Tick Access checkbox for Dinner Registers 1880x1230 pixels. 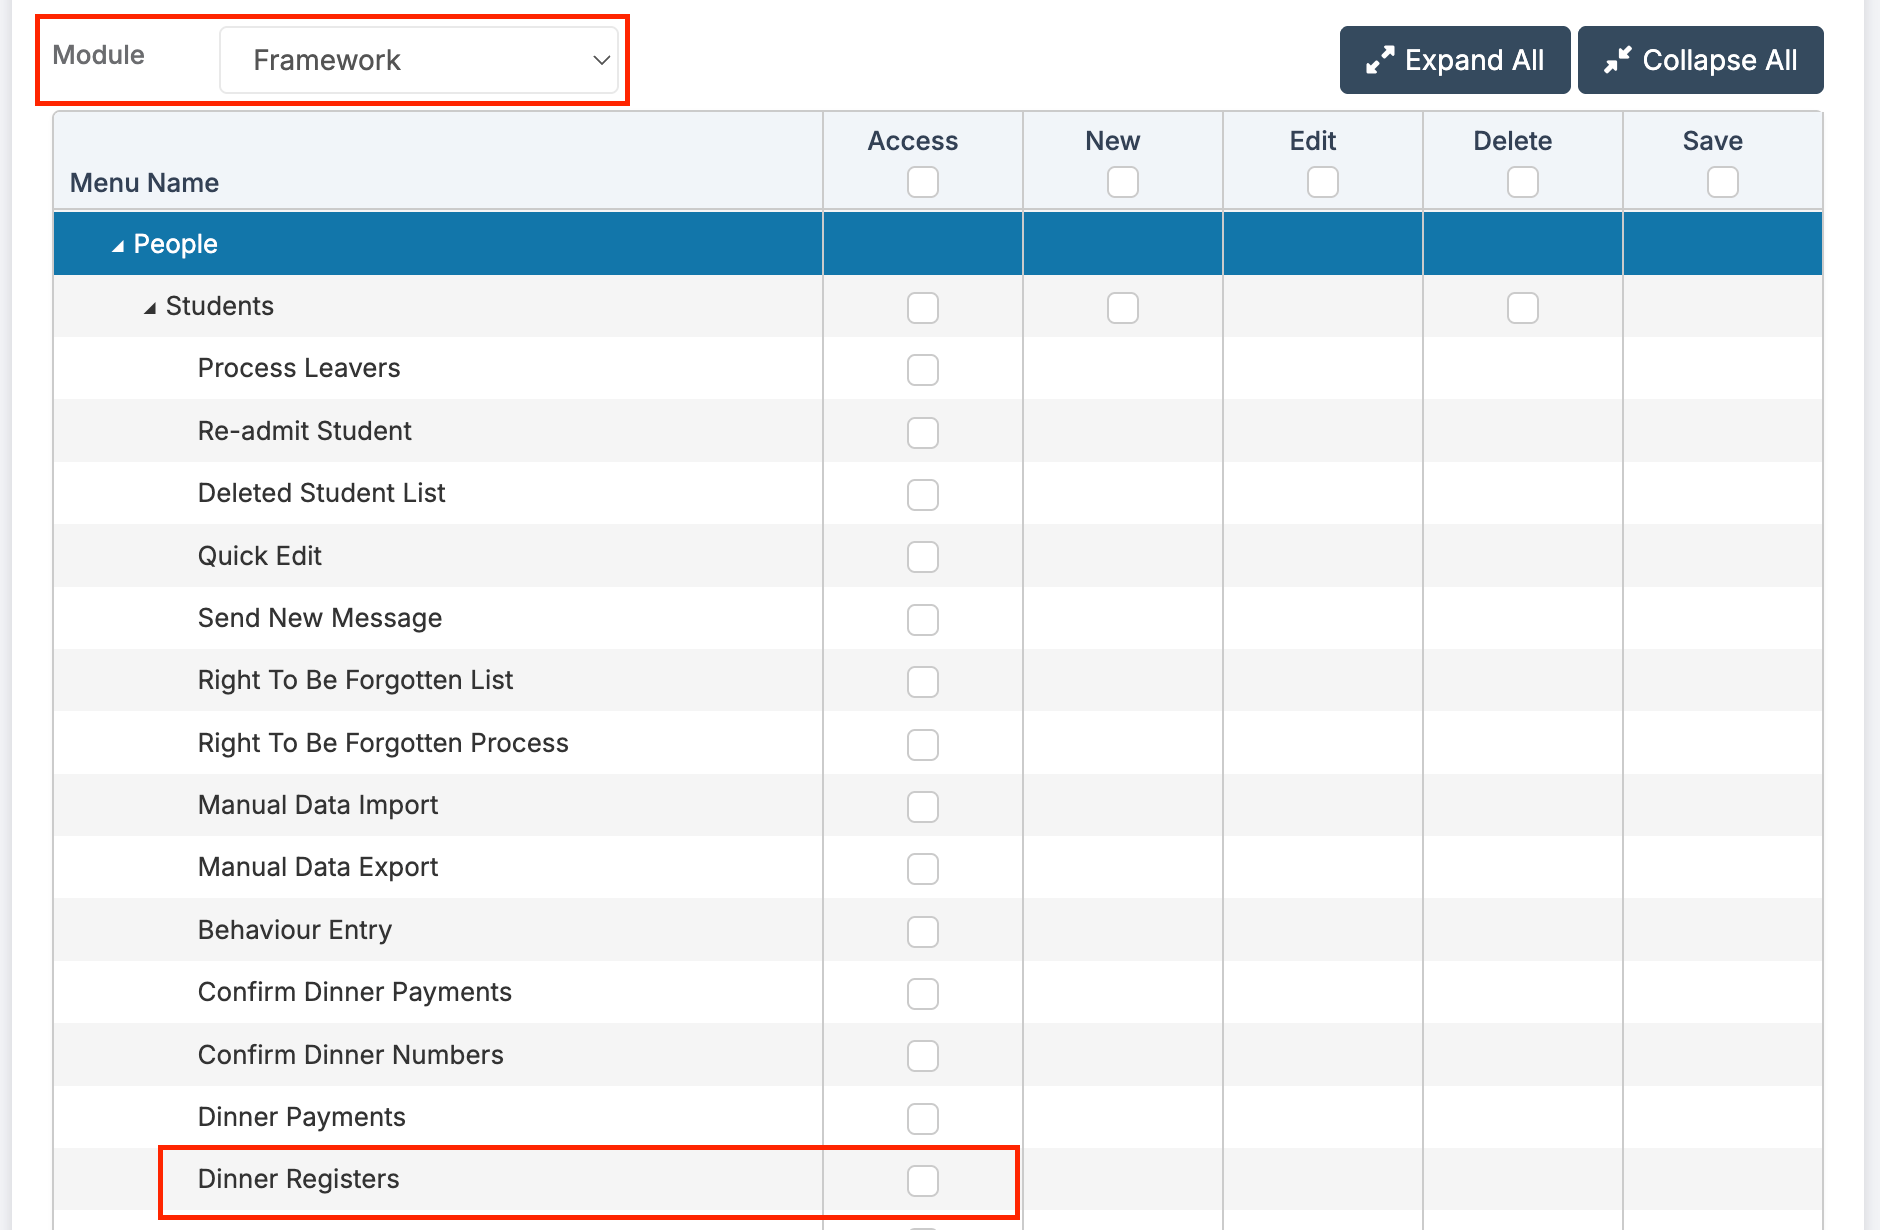click(x=923, y=1181)
